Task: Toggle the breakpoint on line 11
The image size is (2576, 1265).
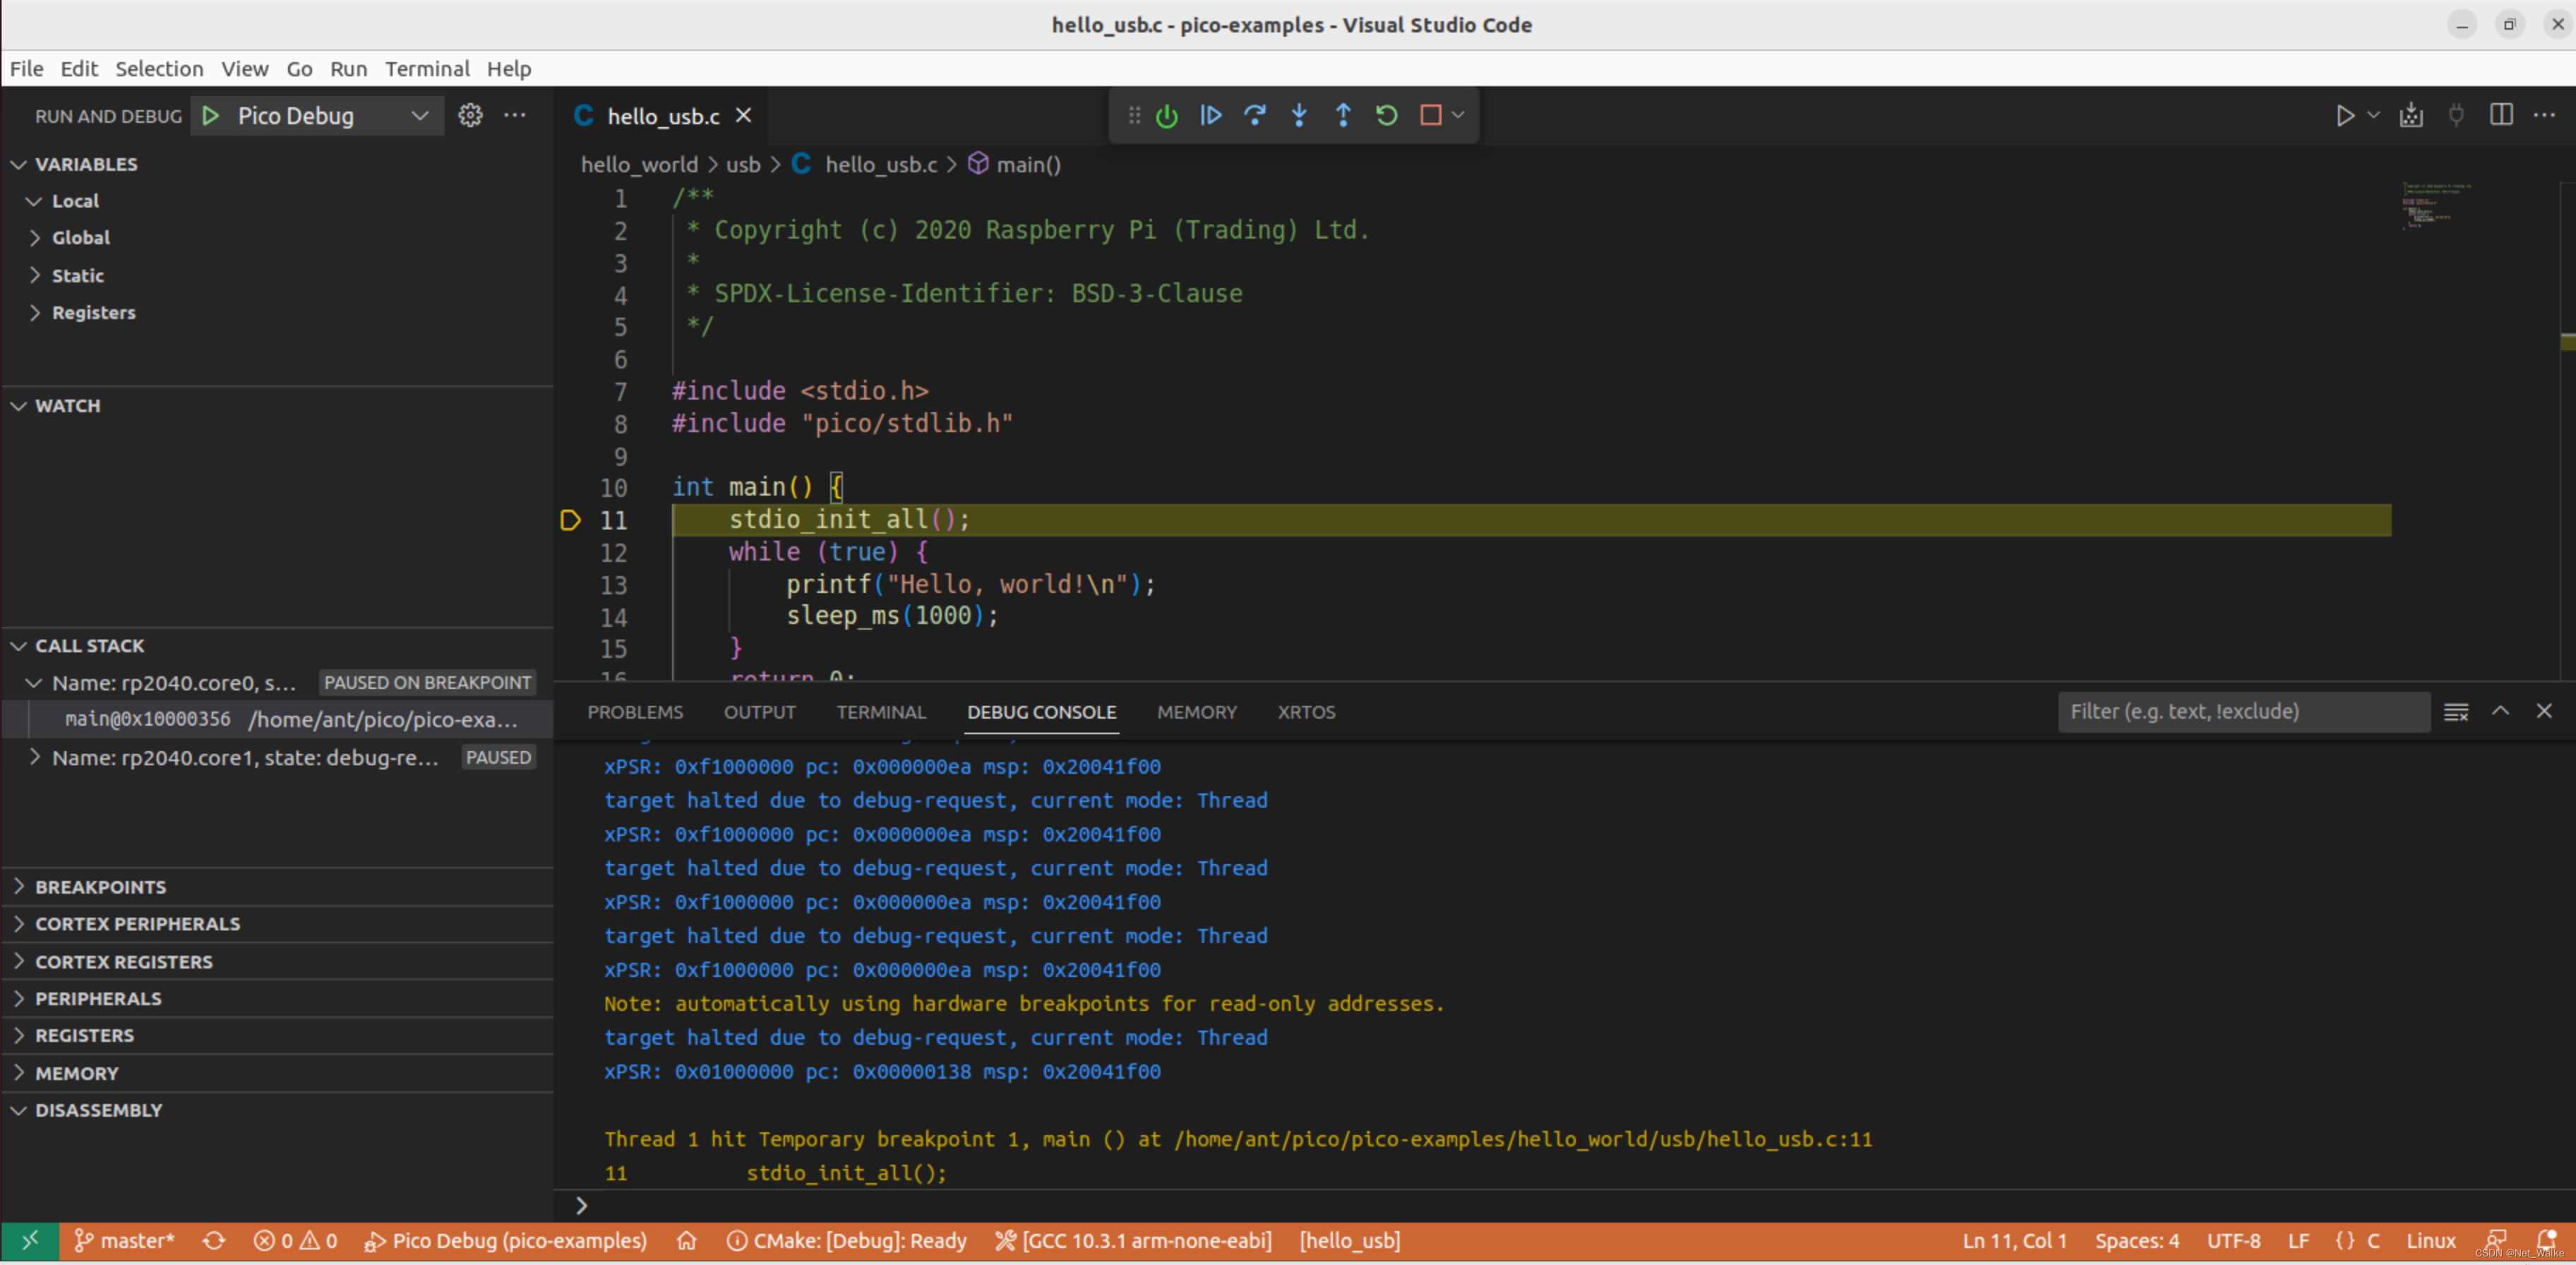Action: click(x=570, y=520)
